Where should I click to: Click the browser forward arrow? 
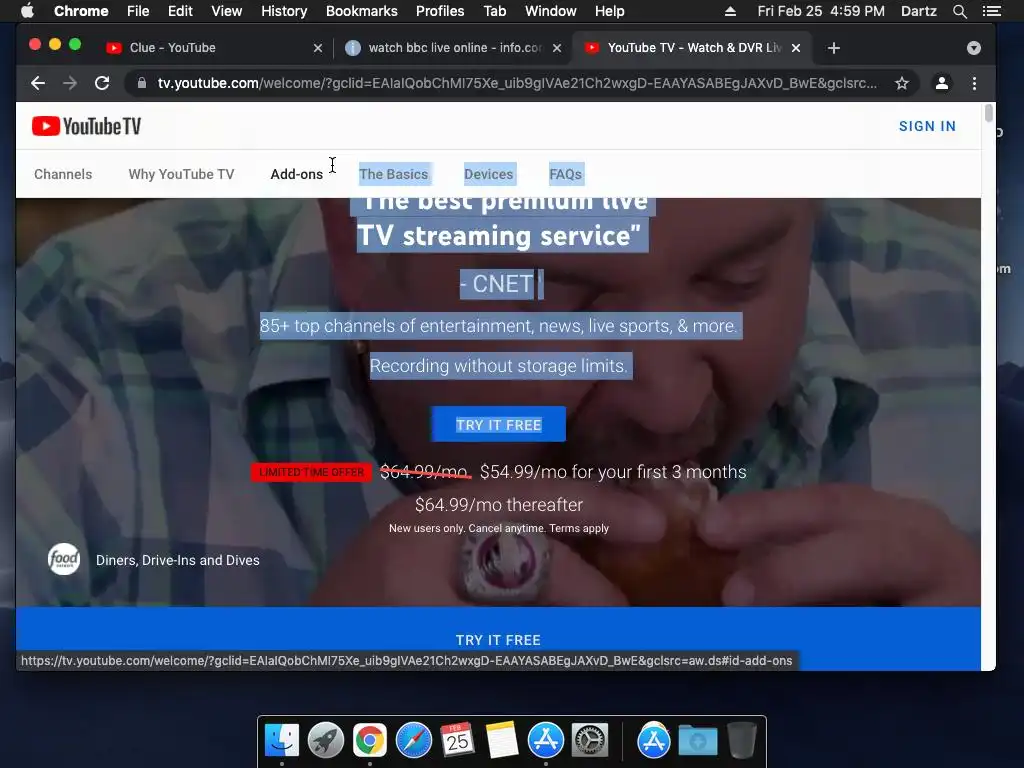click(x=70, y=83)
